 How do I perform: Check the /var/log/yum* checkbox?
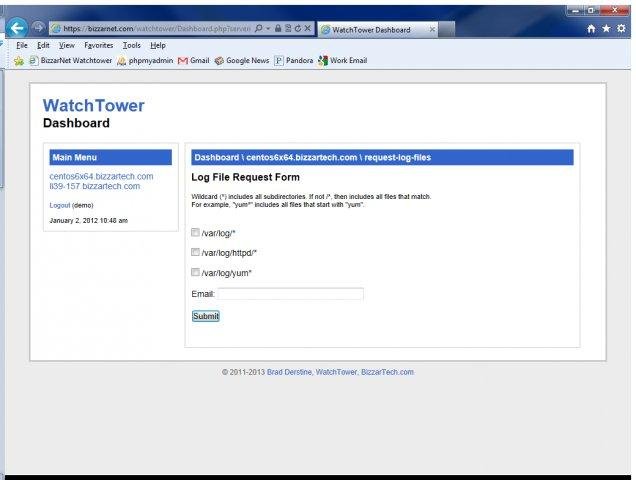[196, 272]
